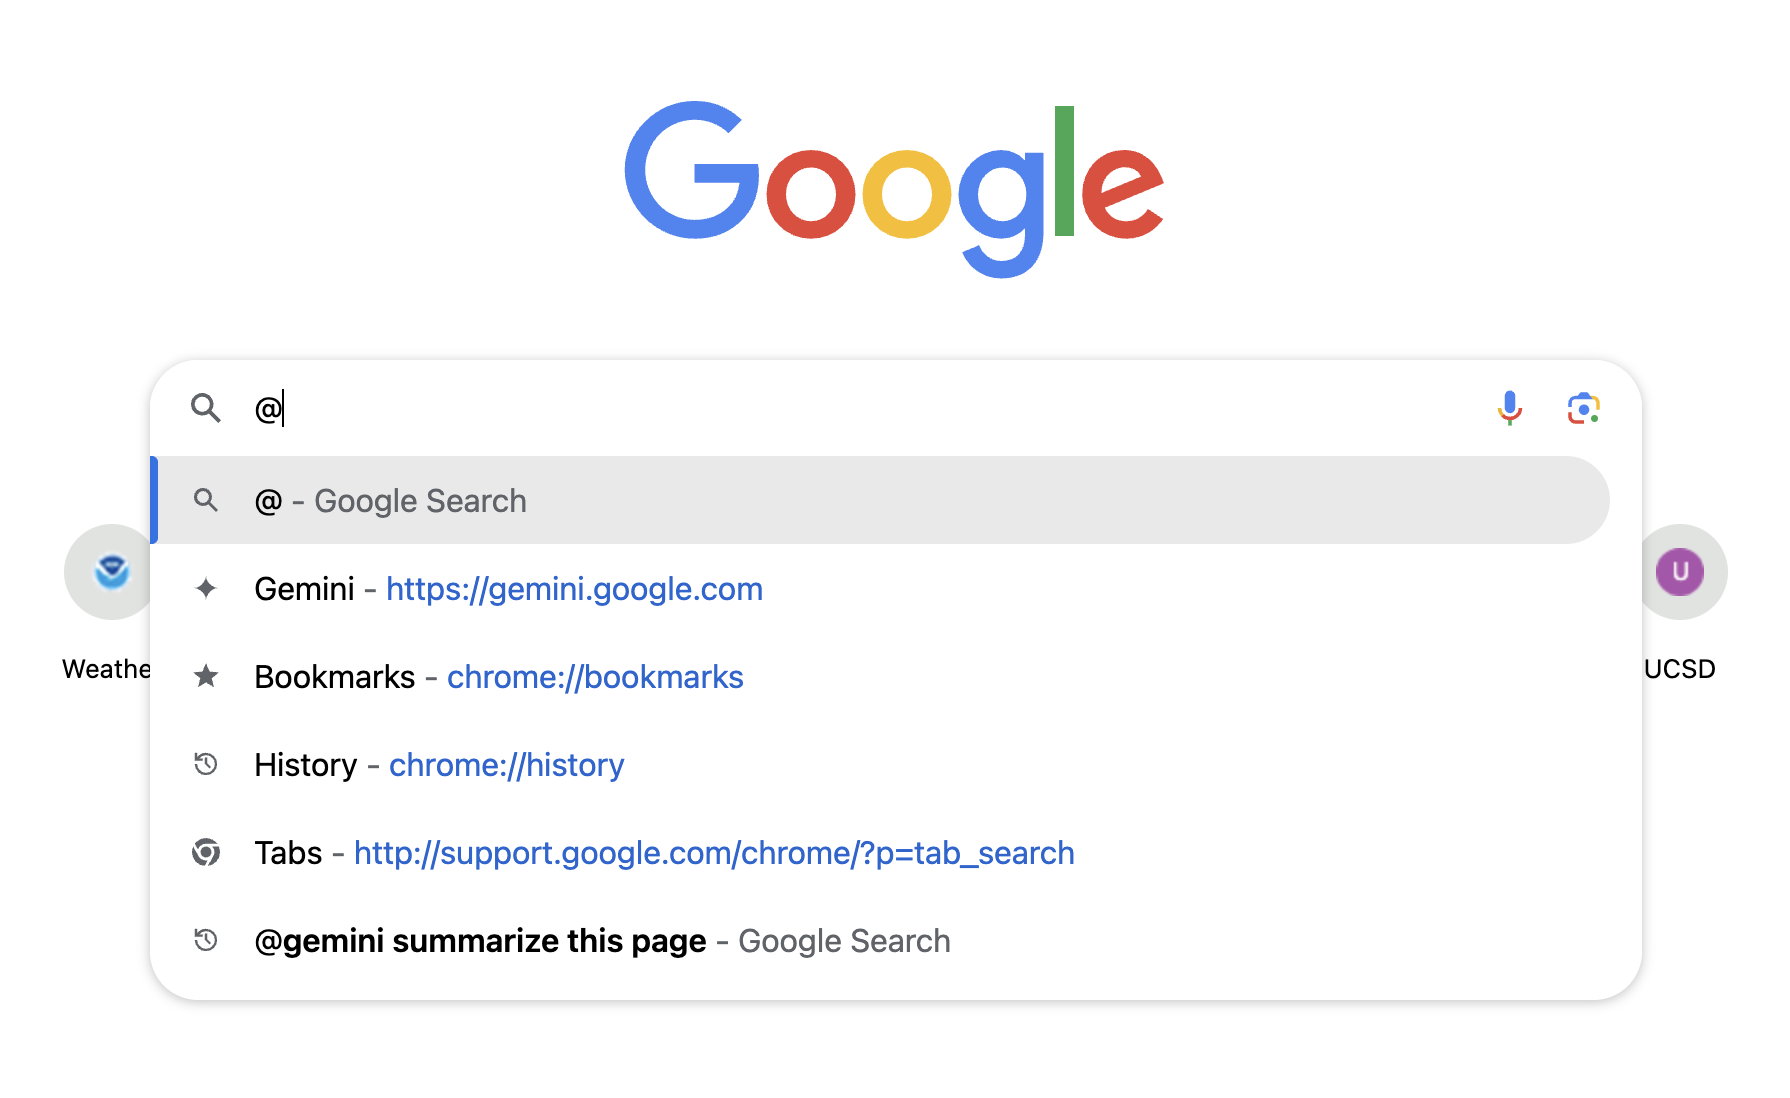The height and width of the screenshot is (1098, 1790).
Task: Open the Weather shortcut icon
Action: click(109, 571)
